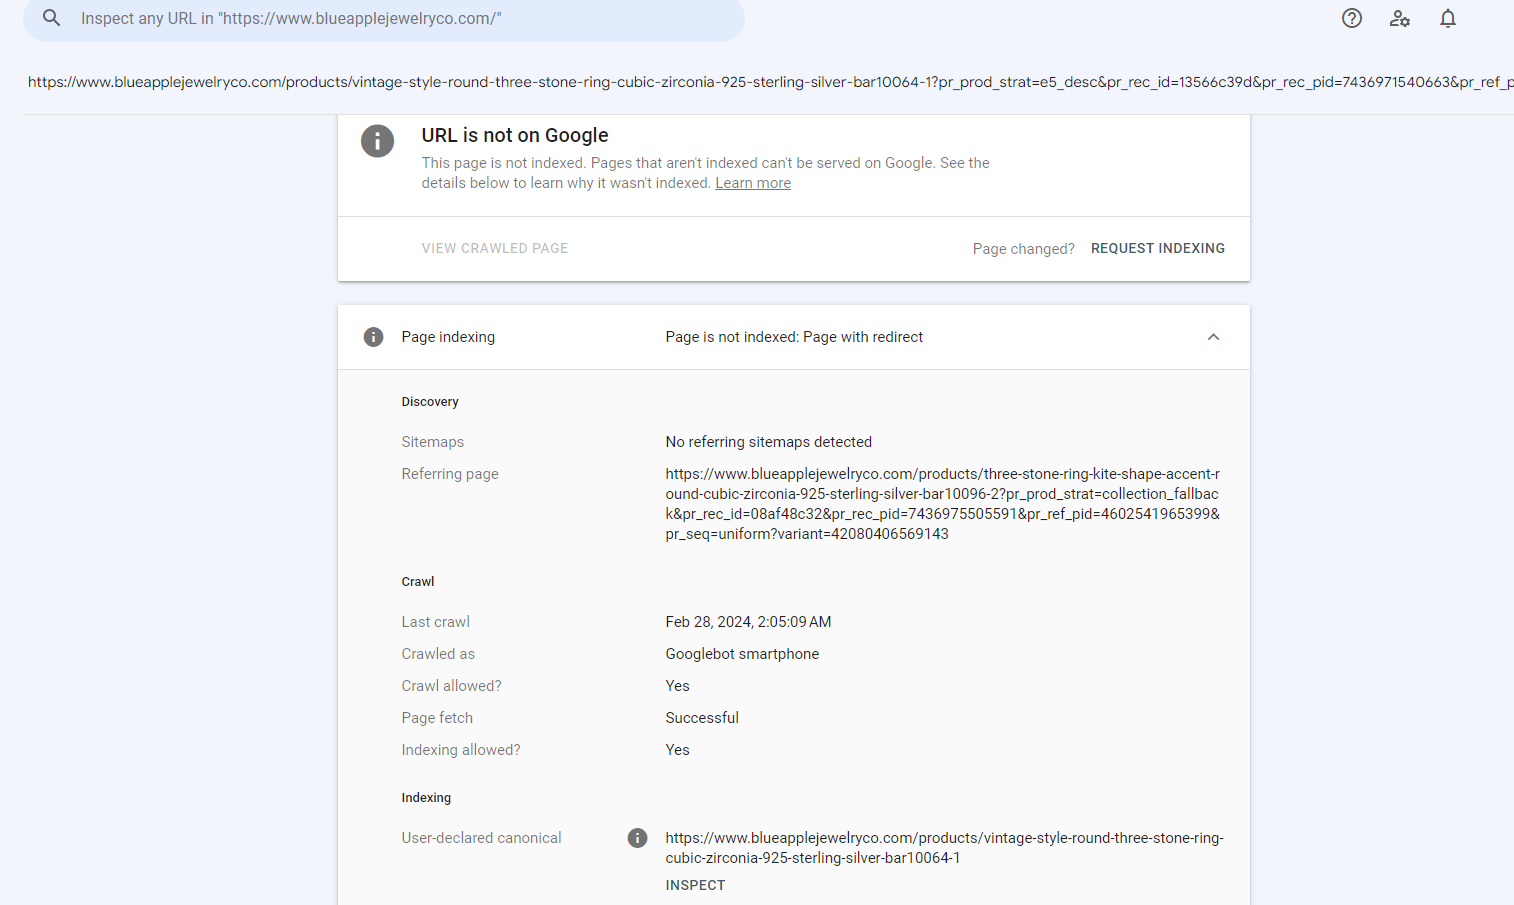Click the user-declared canonical URL text
The width and height of the screenshot is (1514, 905).
pos(944,848)
